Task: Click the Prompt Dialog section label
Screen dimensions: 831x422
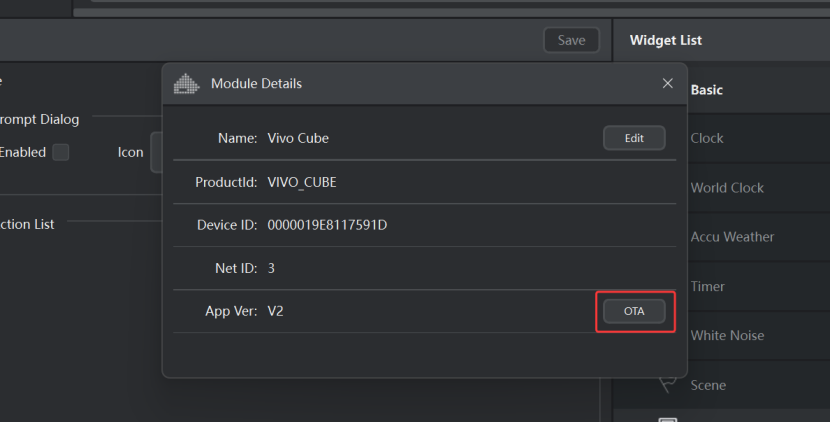Action: 39,120
